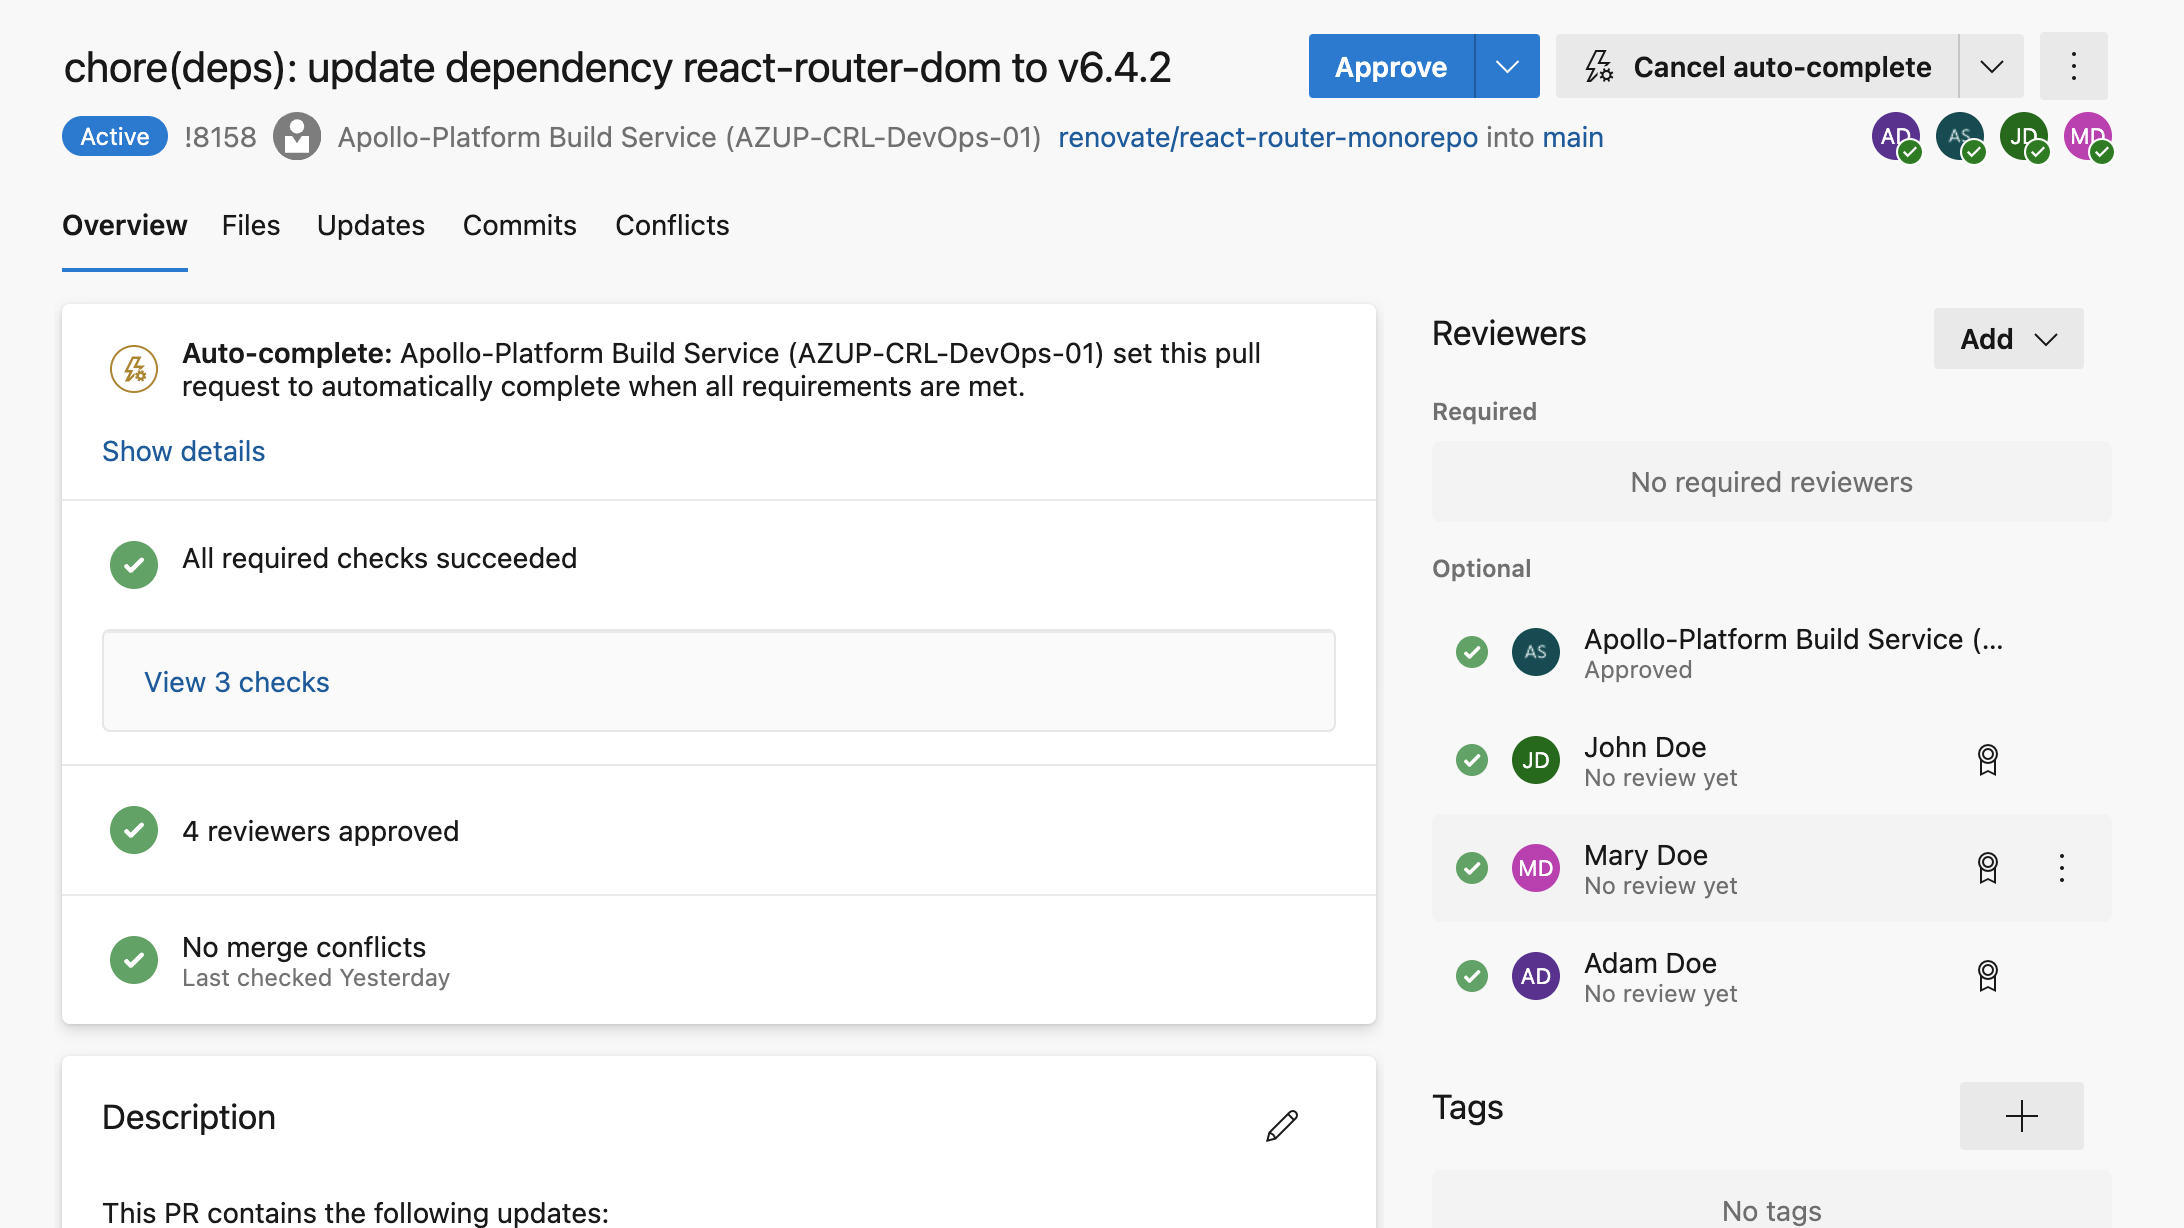Switch to the Files tab
Image resolution: width=2184 pixels, height=1228 pixels.
pyautogui.click(x=251, y=225)
